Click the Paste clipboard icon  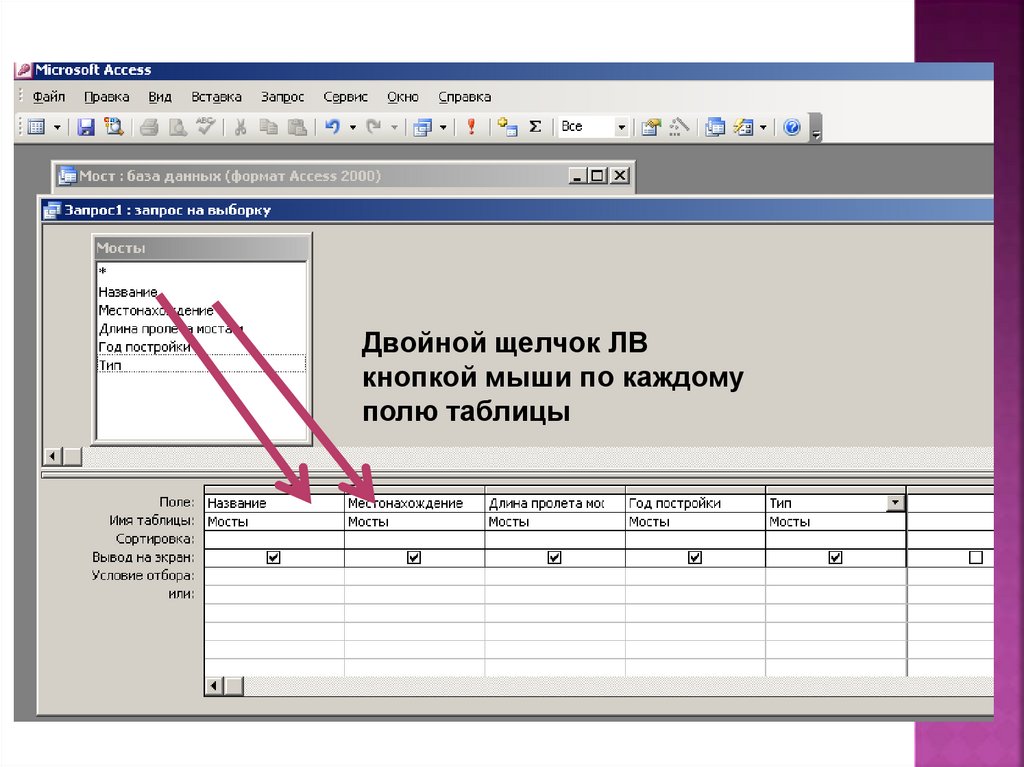[x=297, y=127]
